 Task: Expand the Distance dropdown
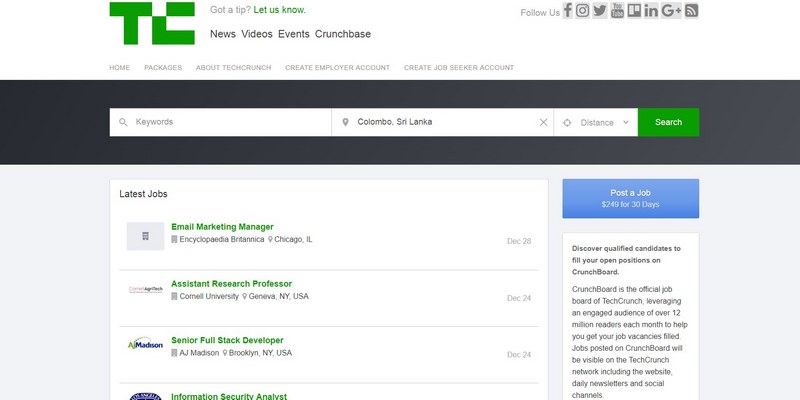tap(595, 122)
